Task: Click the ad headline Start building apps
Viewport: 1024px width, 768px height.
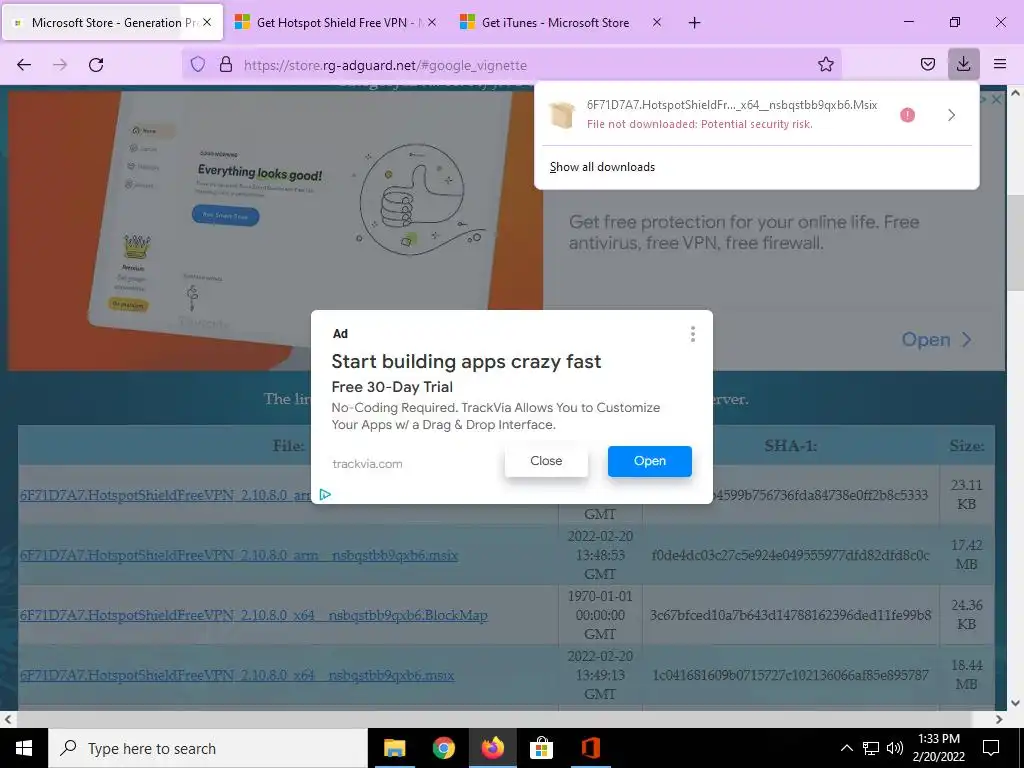Action: (466, 361)
